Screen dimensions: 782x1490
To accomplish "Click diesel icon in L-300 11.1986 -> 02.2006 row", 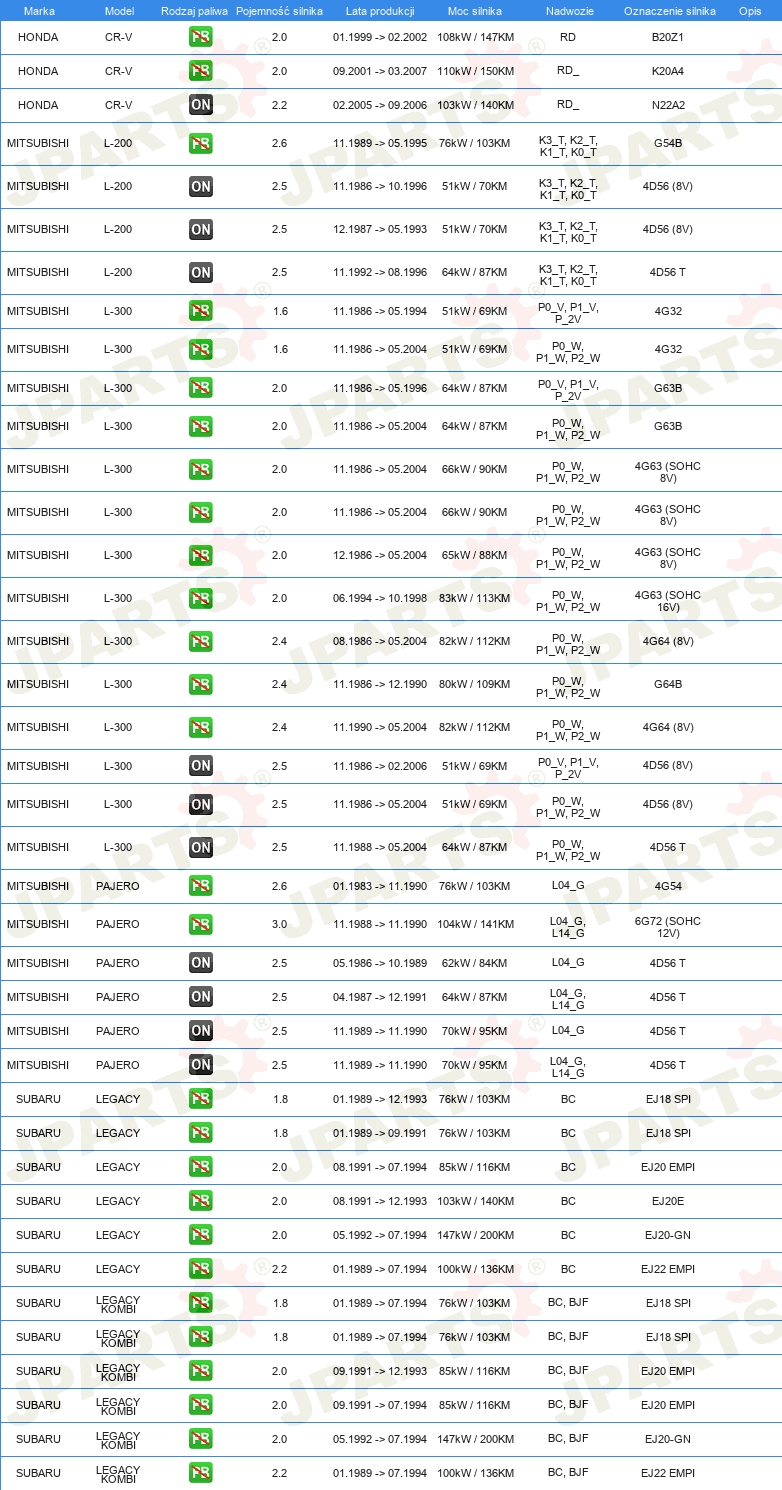I will [x=201, y=766].
